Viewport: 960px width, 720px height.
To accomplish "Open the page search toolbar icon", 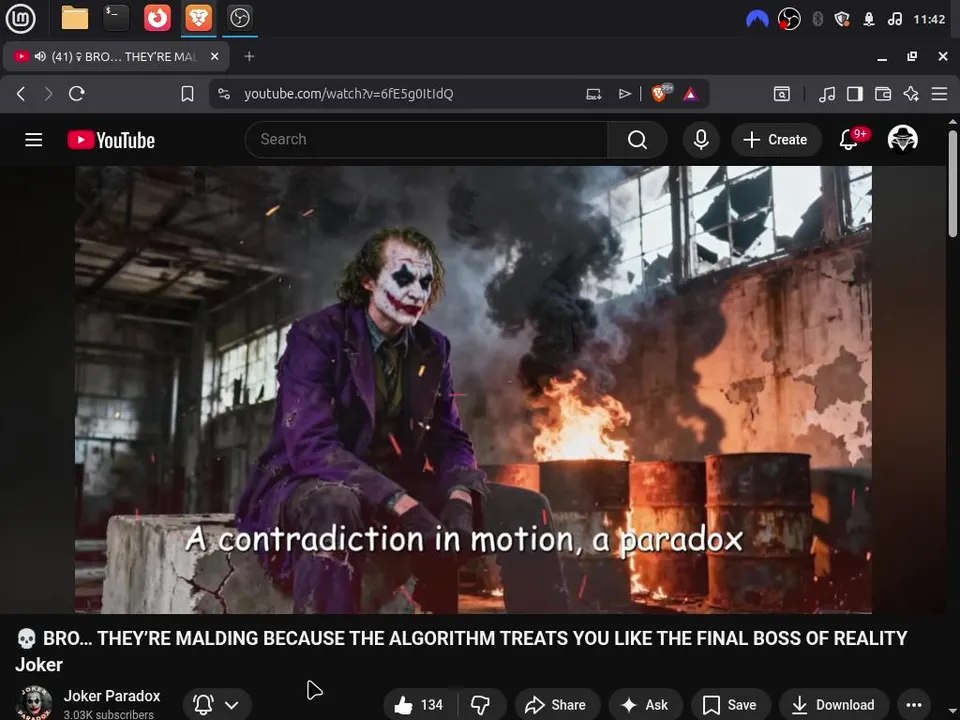I will (x=782, y=94).
